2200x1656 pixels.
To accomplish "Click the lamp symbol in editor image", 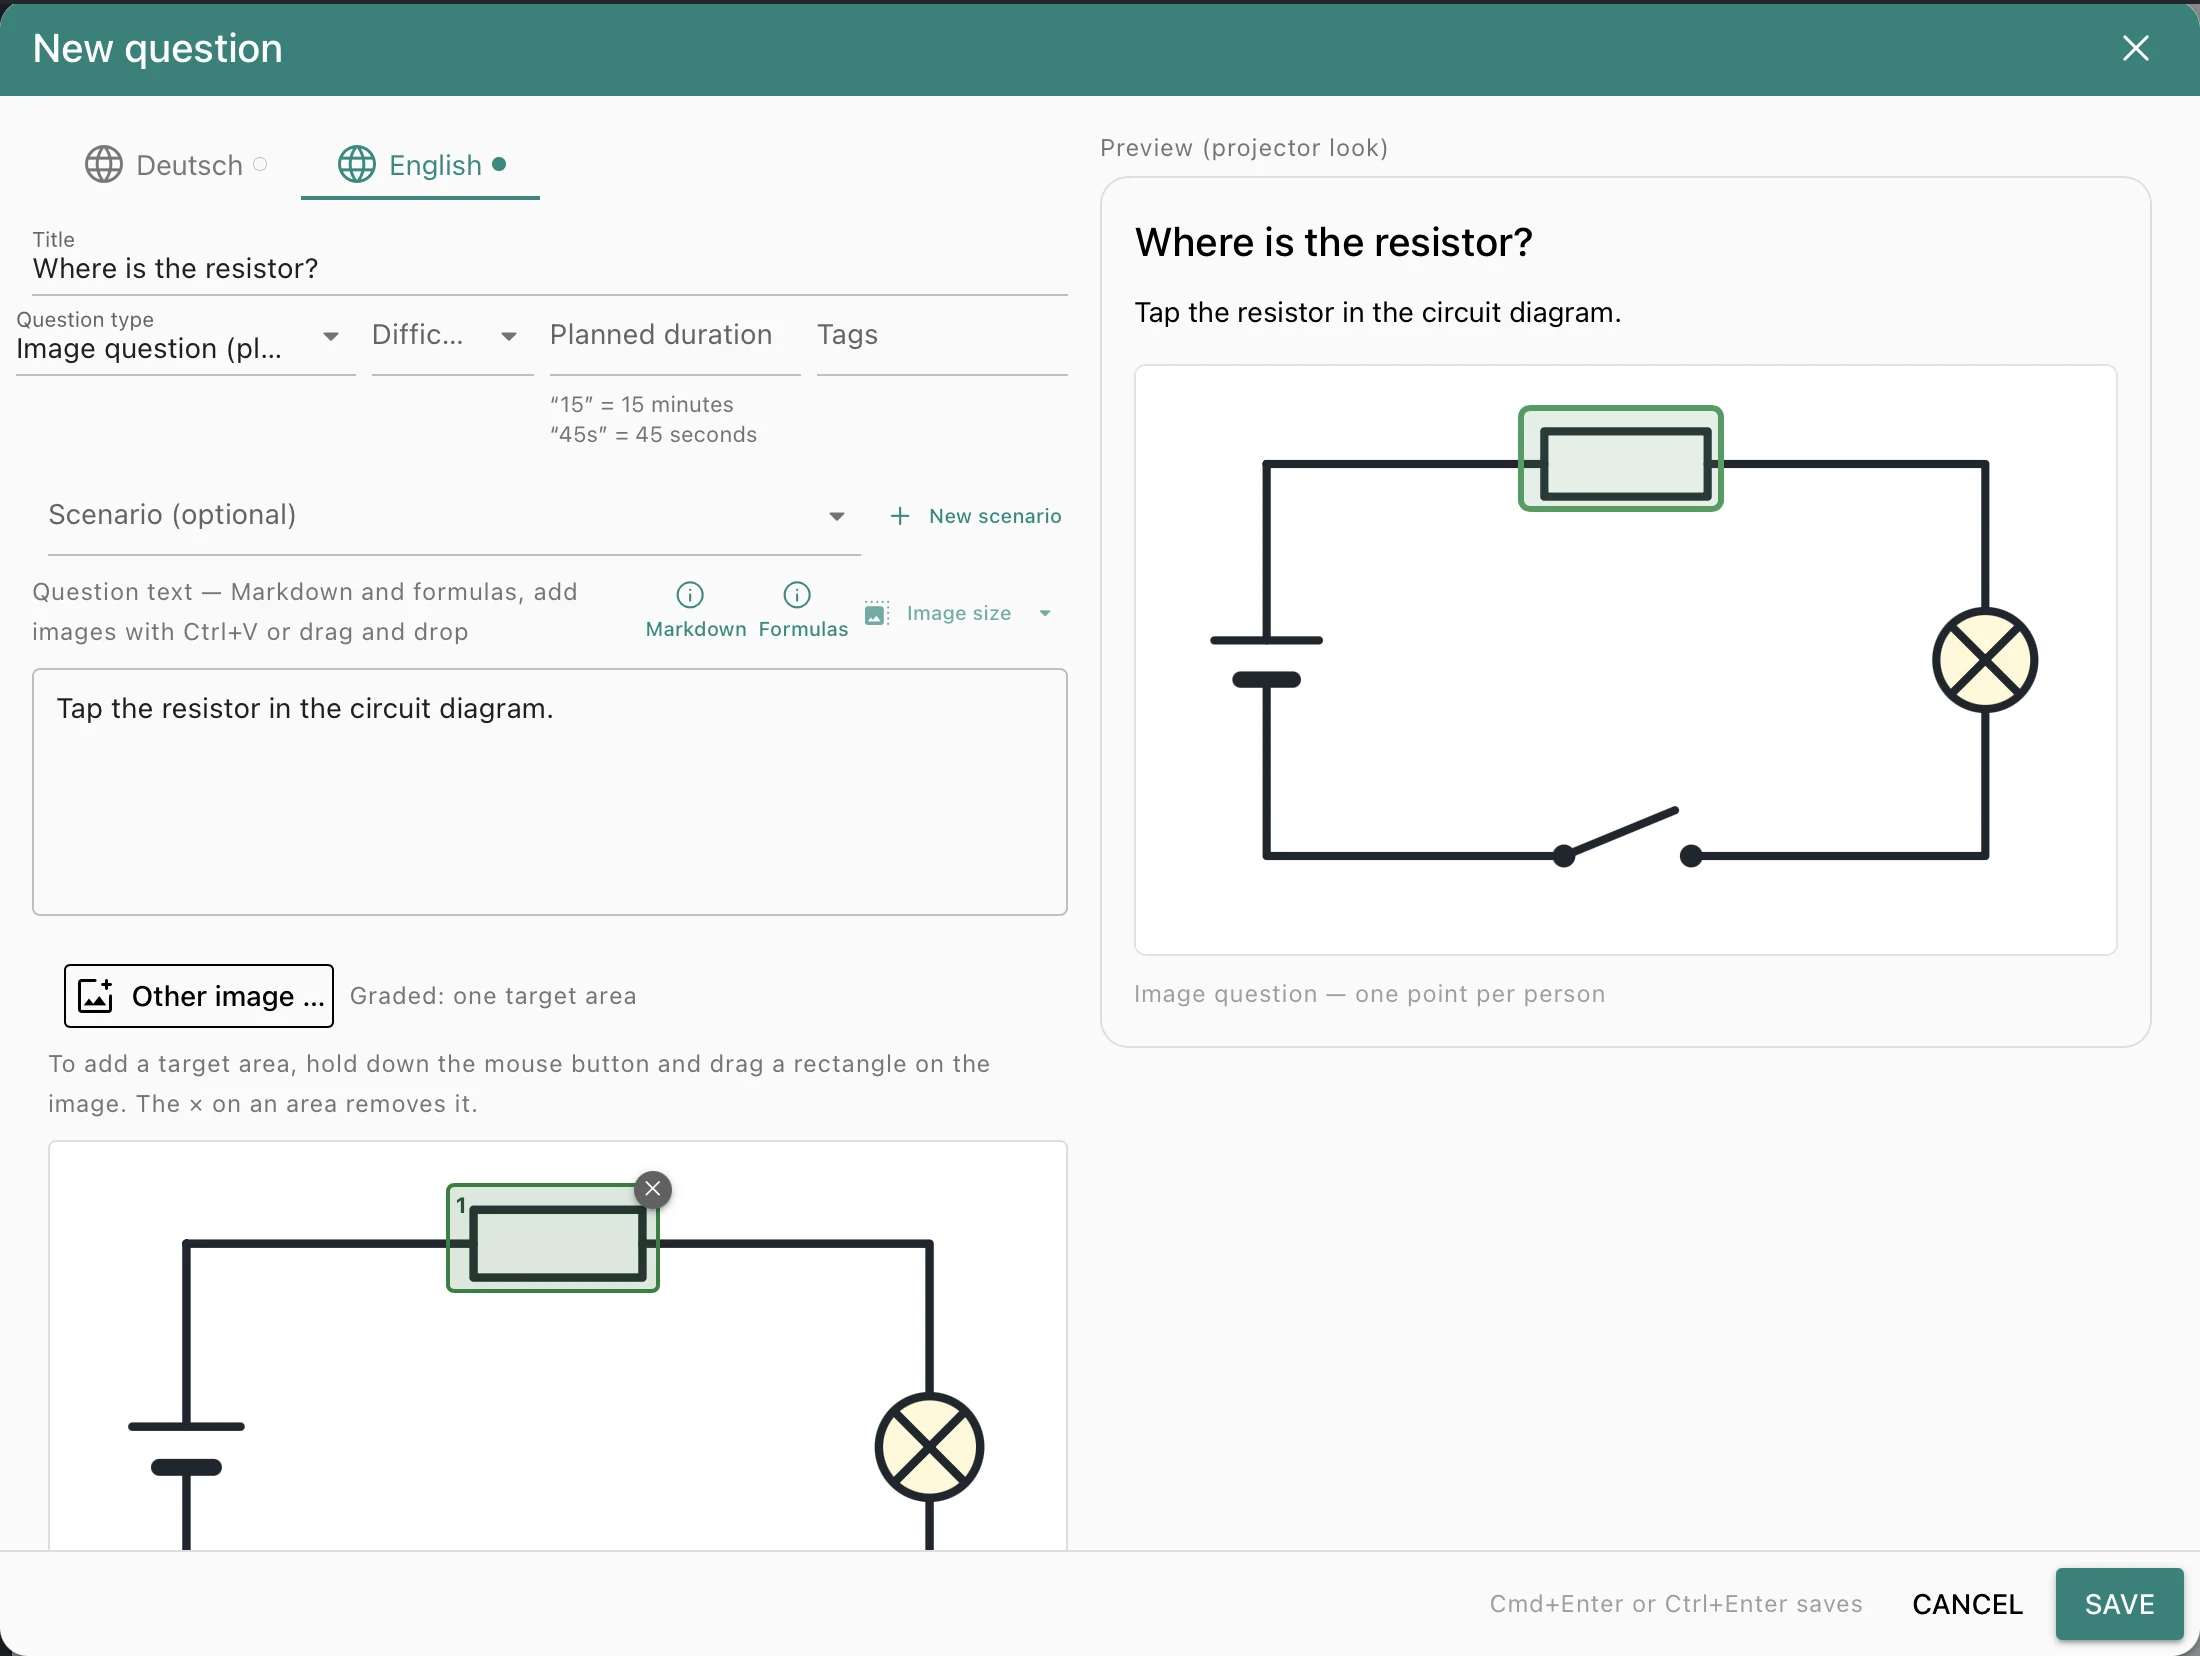I will pyautogui.click(x=929, y=1446).
